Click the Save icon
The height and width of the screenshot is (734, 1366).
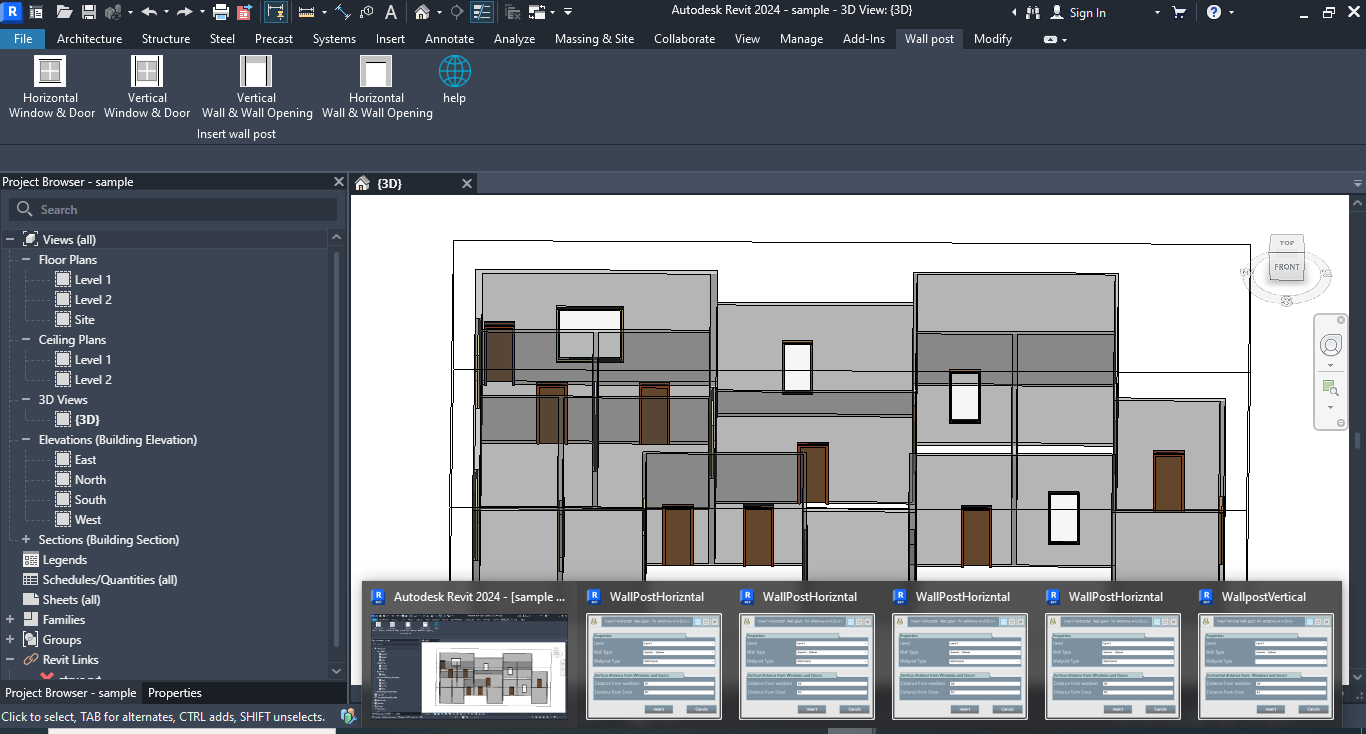(x=88, y=12)
